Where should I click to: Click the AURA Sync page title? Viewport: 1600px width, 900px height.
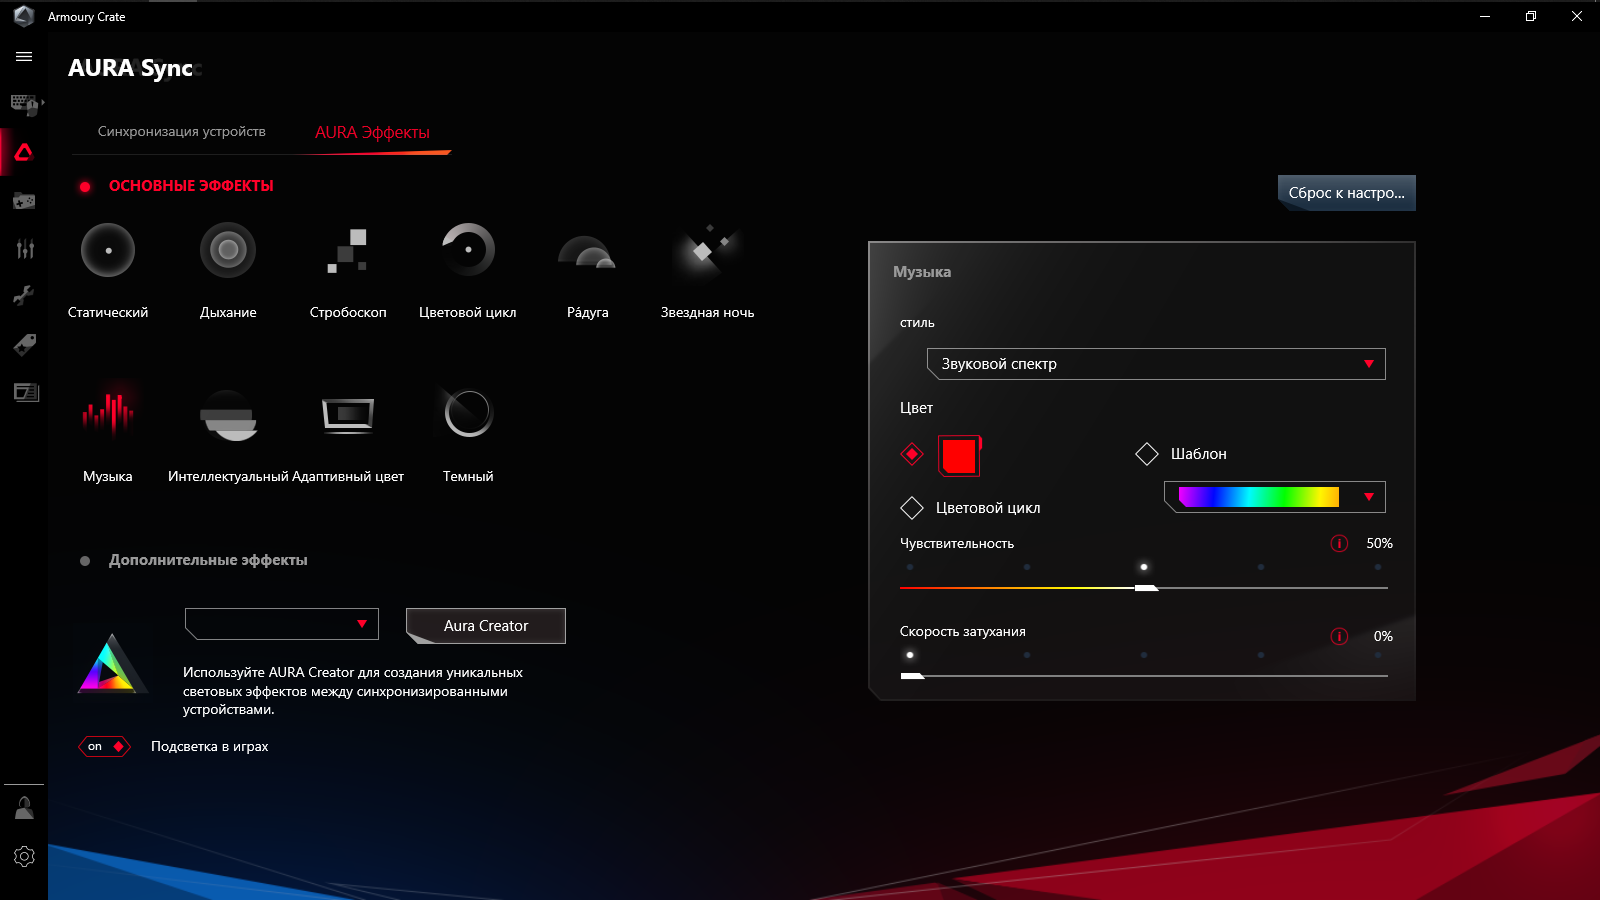click(x=131, y=68)
